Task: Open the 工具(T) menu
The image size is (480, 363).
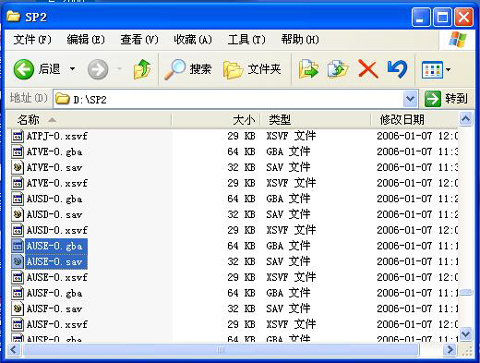Action: coord(247,40)
